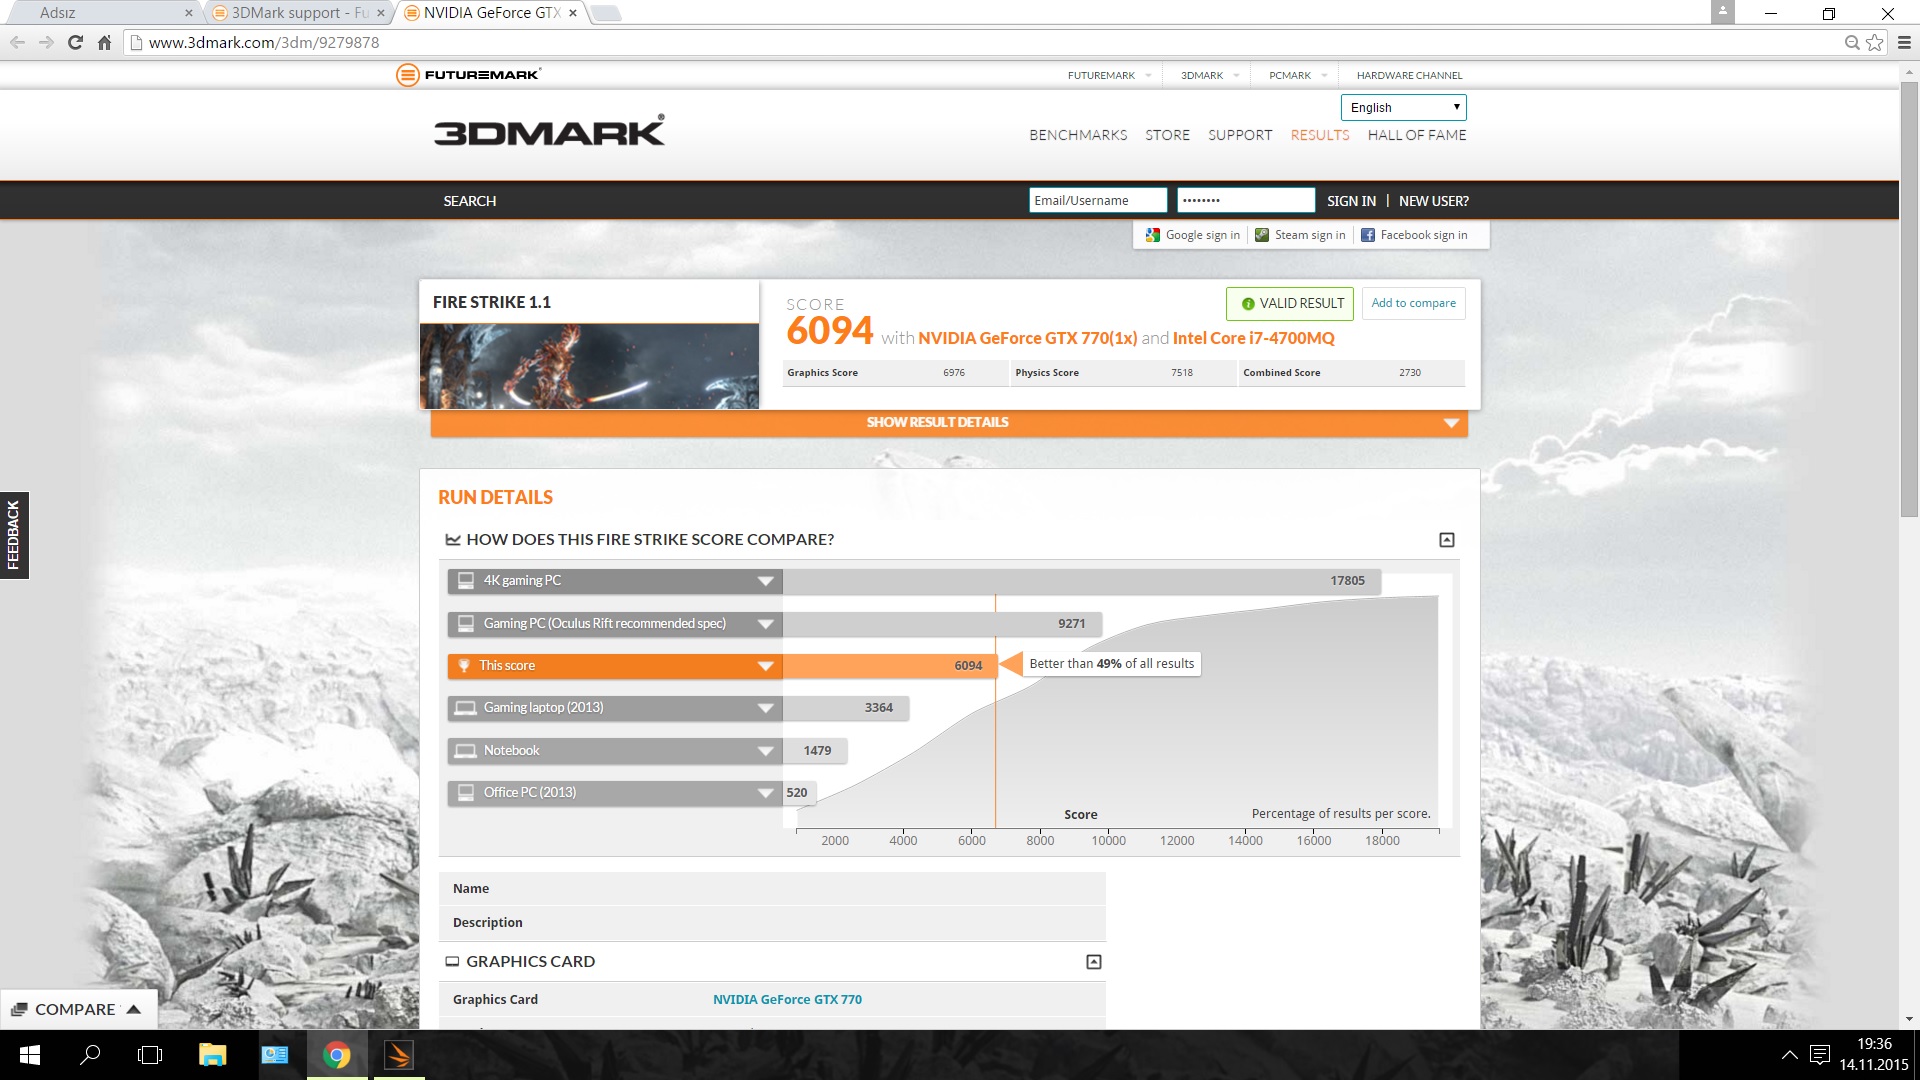1920x1080 pixels.
Task: Open Task View on the taskbar
Action: click(x=150, y=1055)
